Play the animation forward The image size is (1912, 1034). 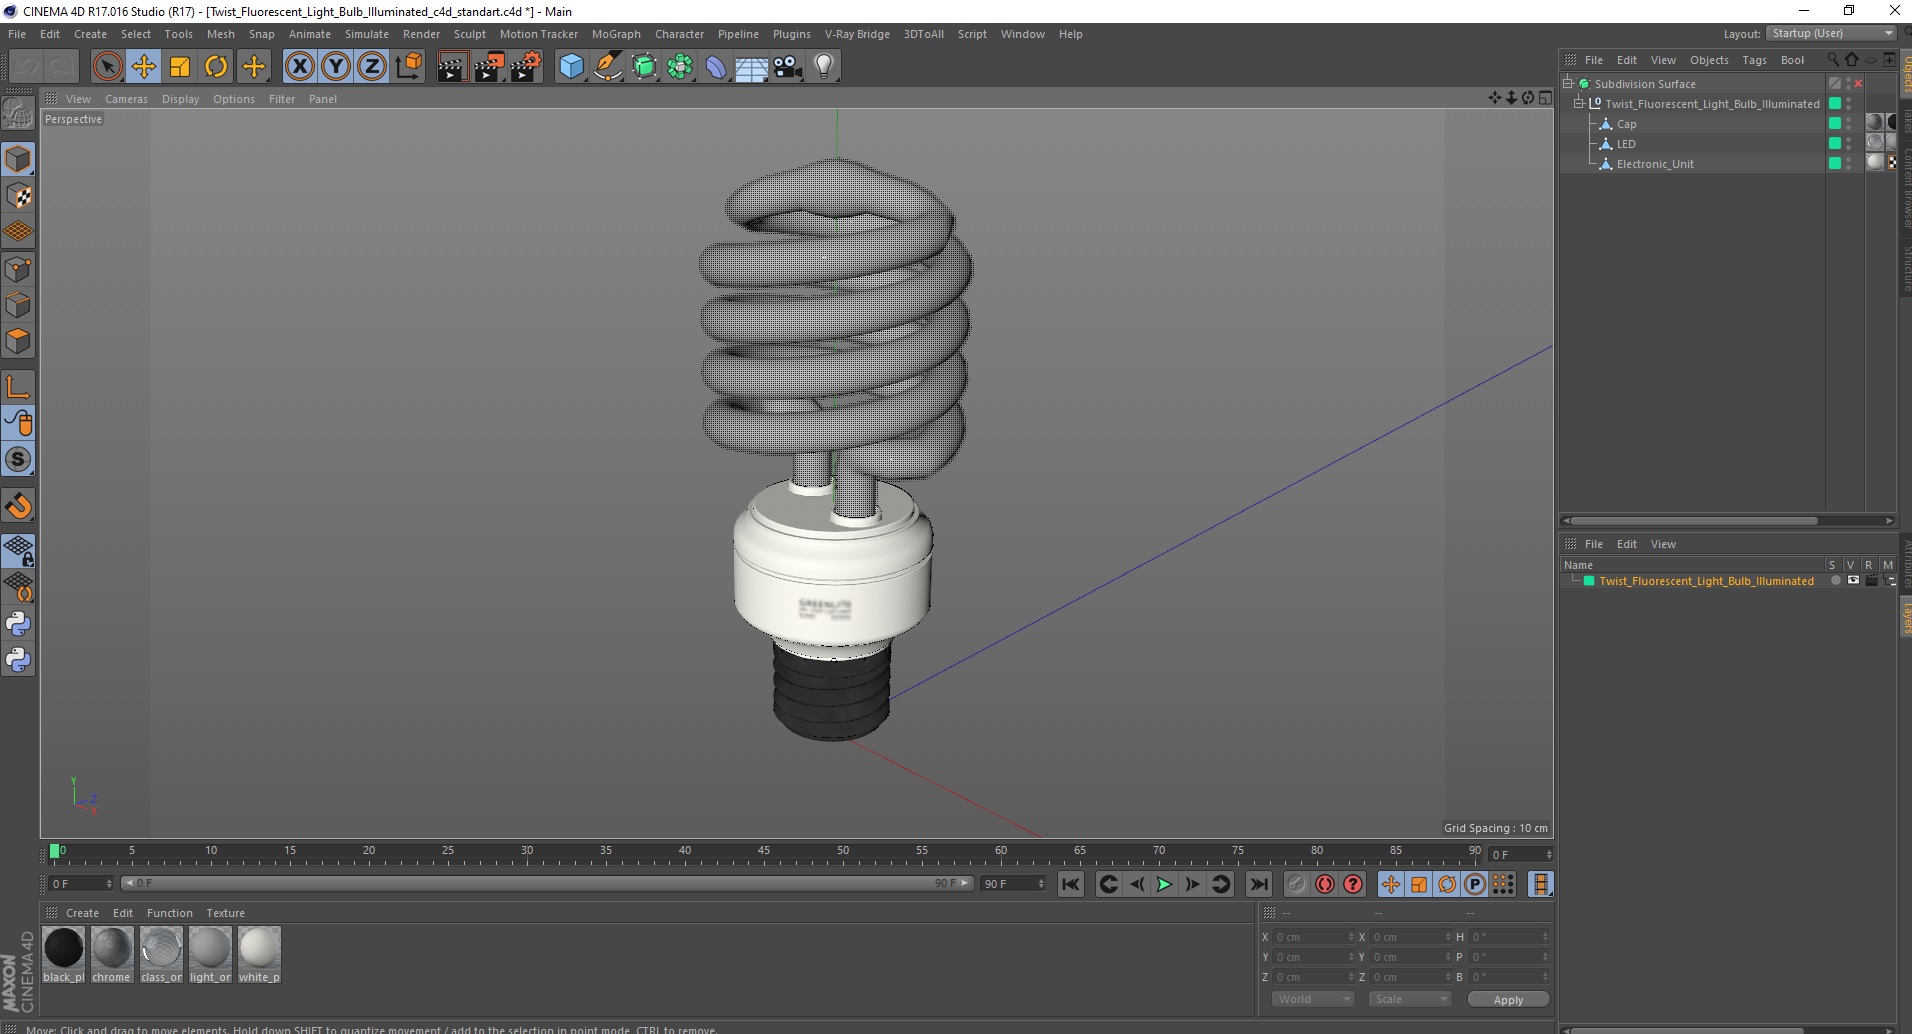coord(1164,884)
